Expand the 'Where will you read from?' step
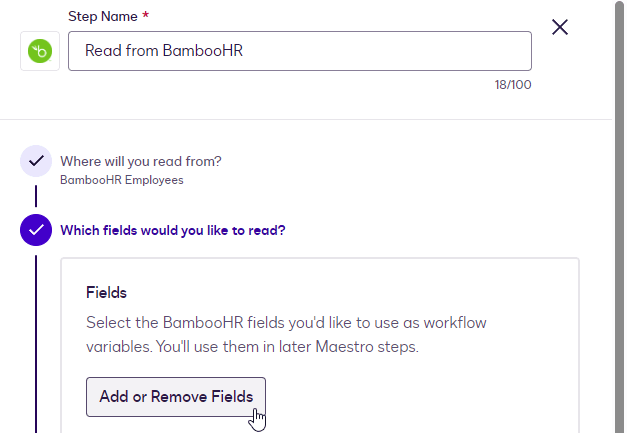 141,161
